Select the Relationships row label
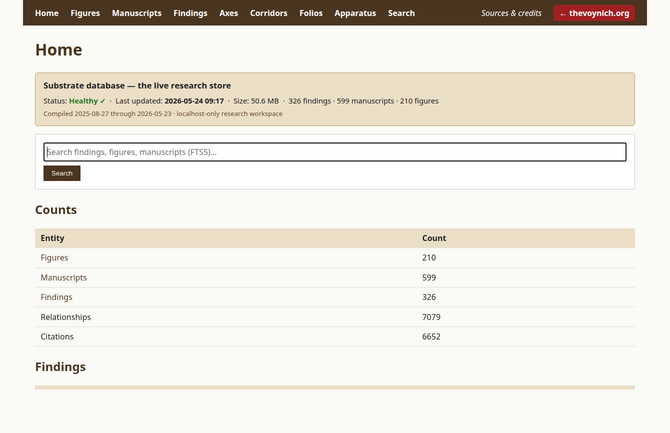This screenshot has height=433, width=670. tap(66, 317)
